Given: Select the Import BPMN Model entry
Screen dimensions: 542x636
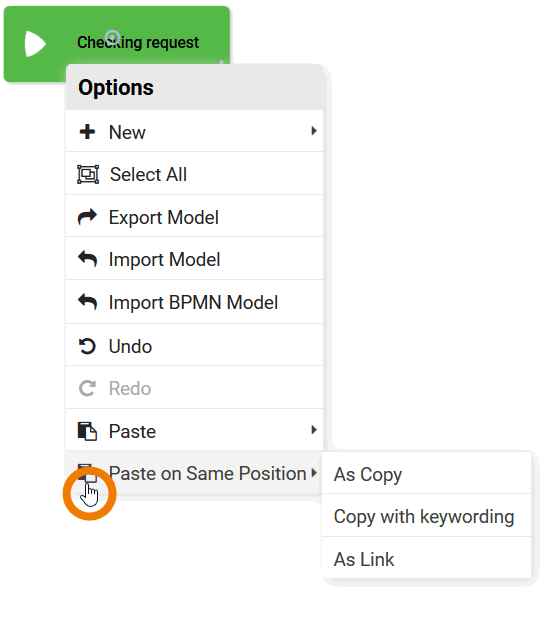Looking at the screenshot, I should tap(194, 302).
